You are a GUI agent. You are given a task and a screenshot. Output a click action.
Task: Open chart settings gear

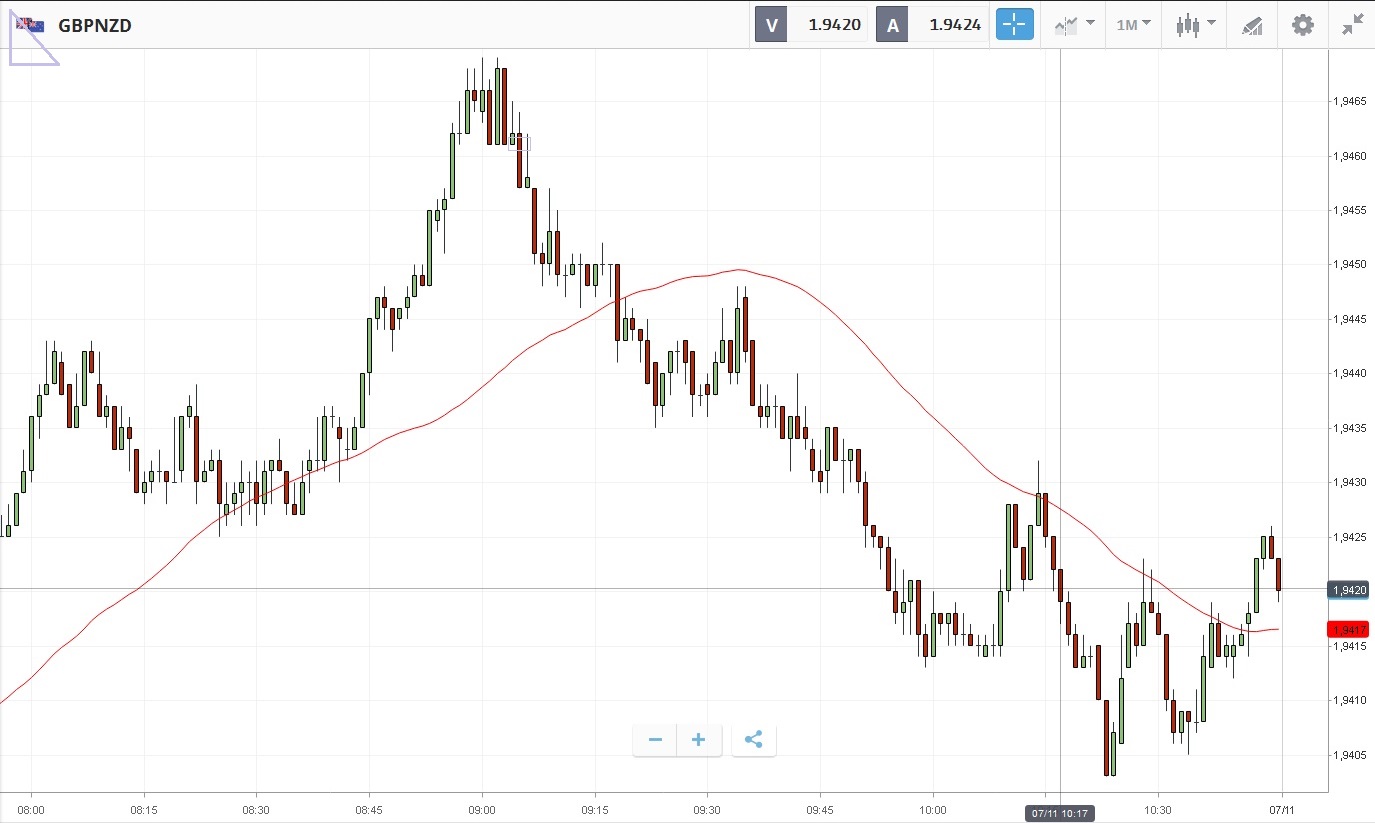click(x=1303, y=24)
